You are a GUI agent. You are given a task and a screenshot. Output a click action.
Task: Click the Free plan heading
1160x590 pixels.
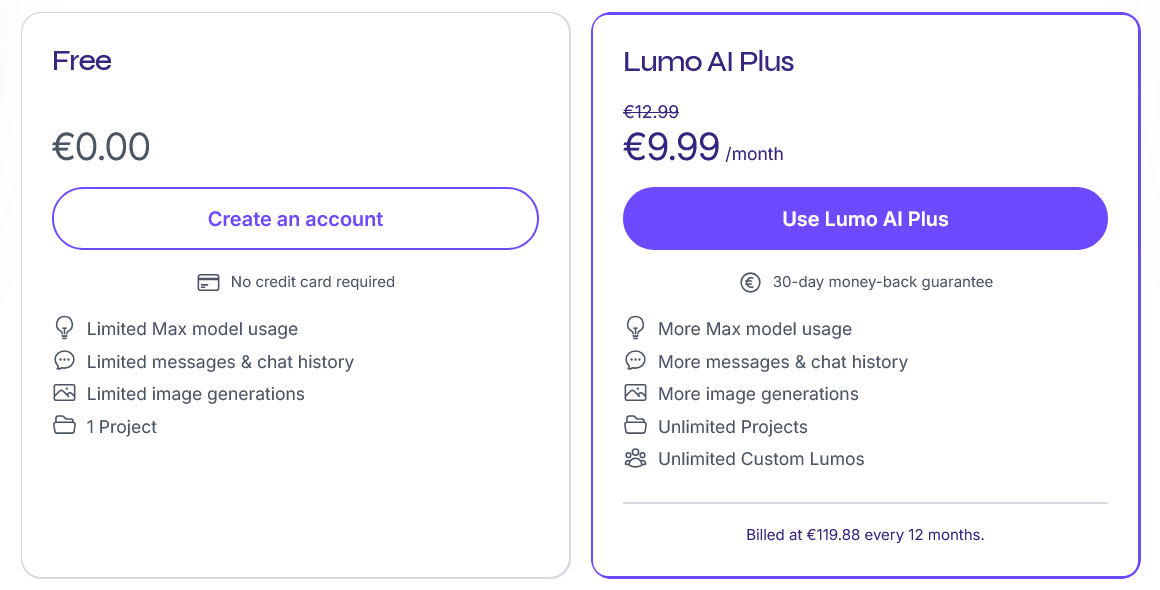[x=82, y=61]
